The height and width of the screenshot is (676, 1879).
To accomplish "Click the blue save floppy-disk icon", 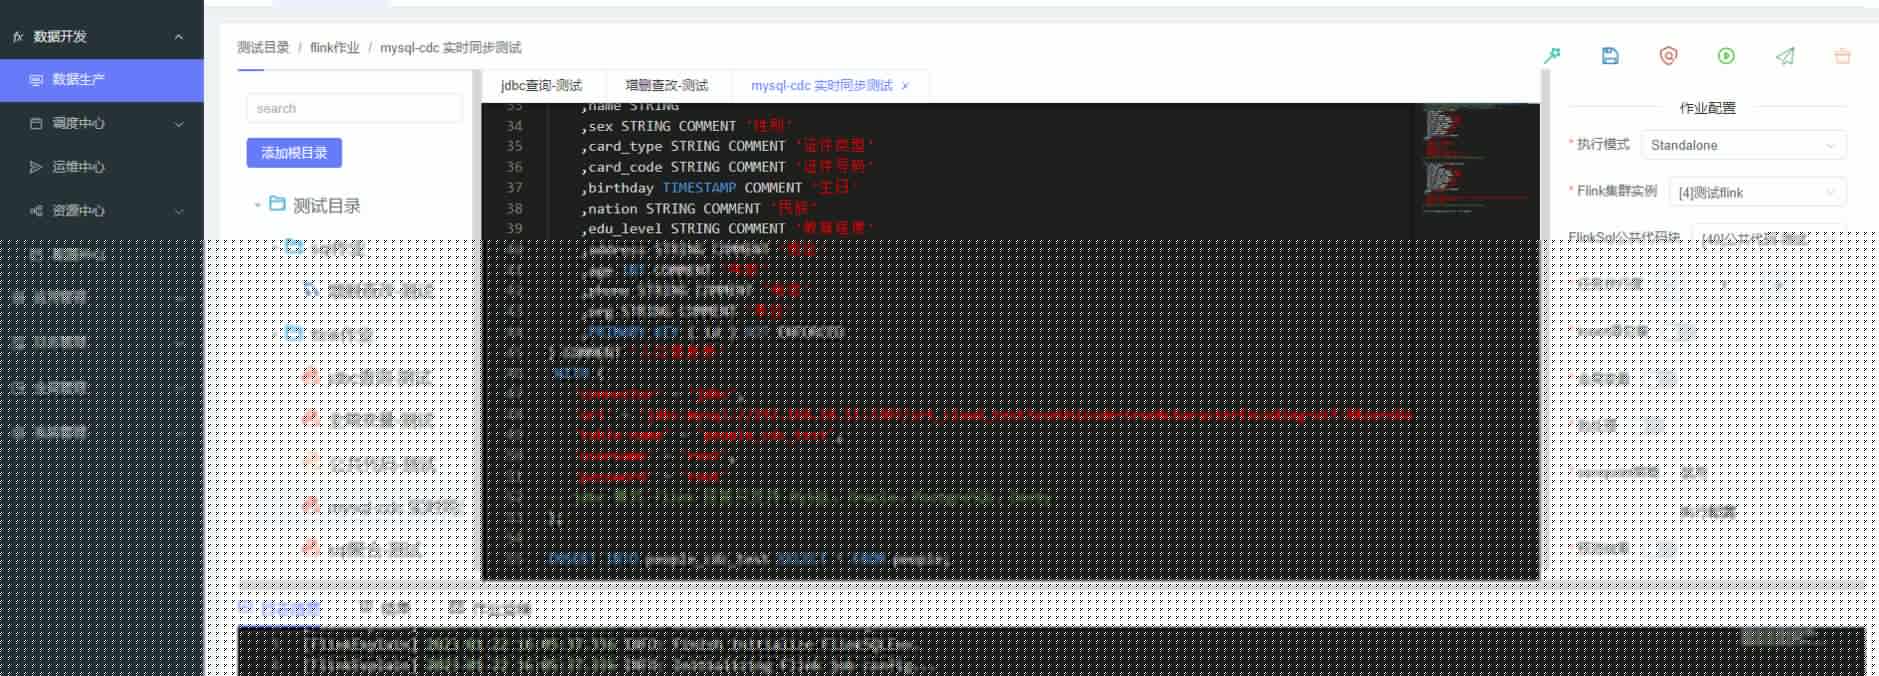I will click(1610, 56).
